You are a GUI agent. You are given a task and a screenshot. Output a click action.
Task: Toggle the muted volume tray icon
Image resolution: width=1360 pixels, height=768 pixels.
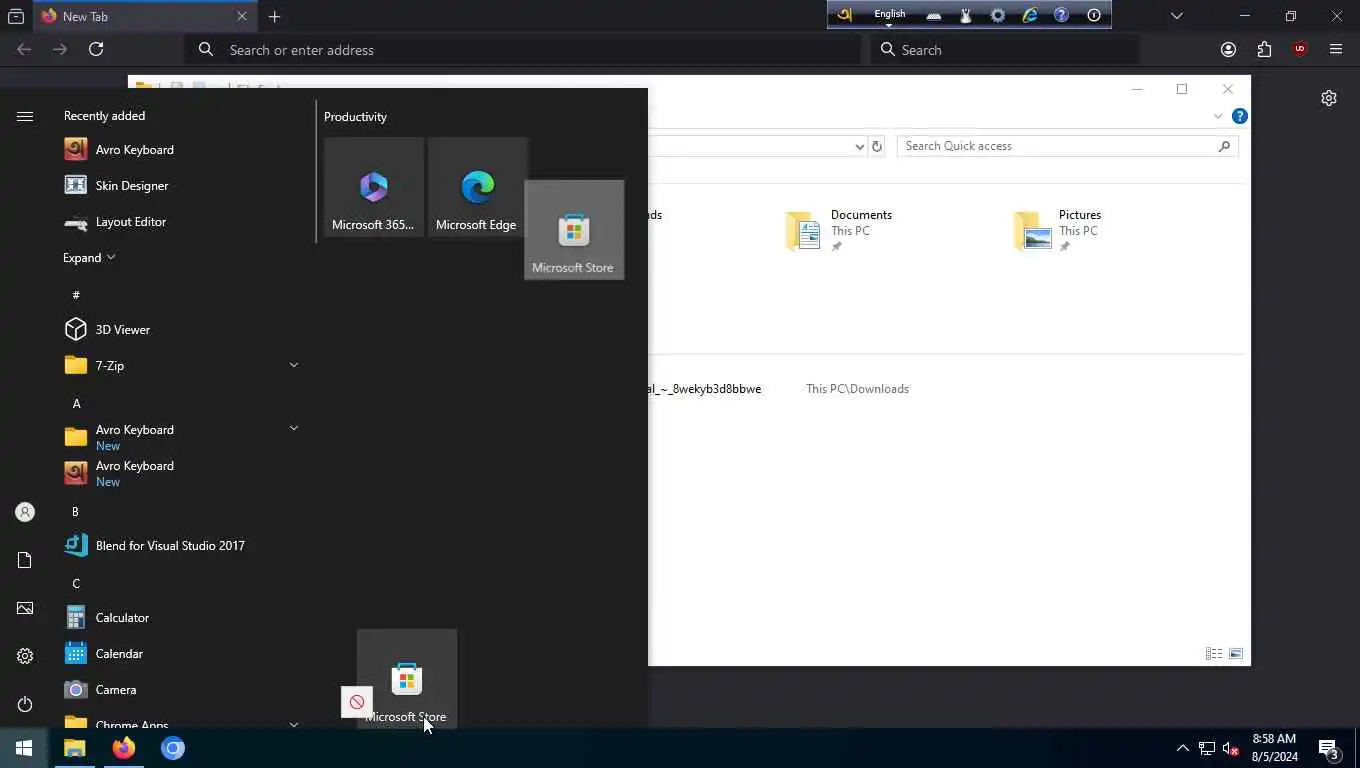[1232, 748]
